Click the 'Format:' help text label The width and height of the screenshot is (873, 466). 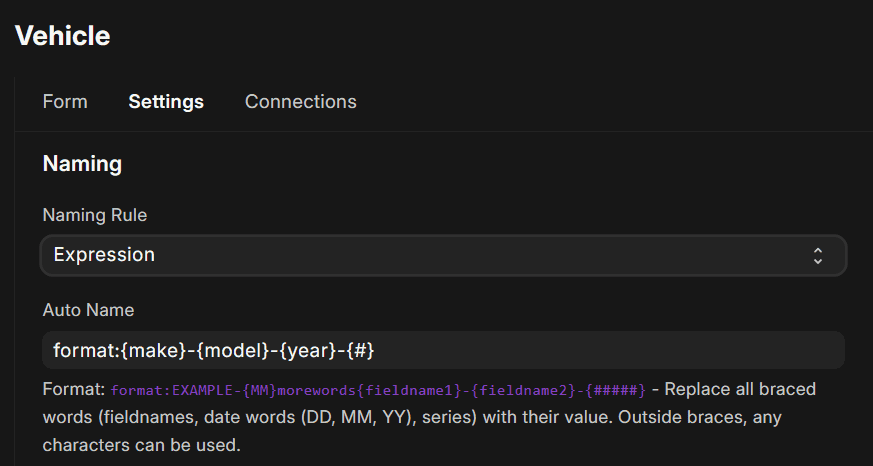[74, 388]
